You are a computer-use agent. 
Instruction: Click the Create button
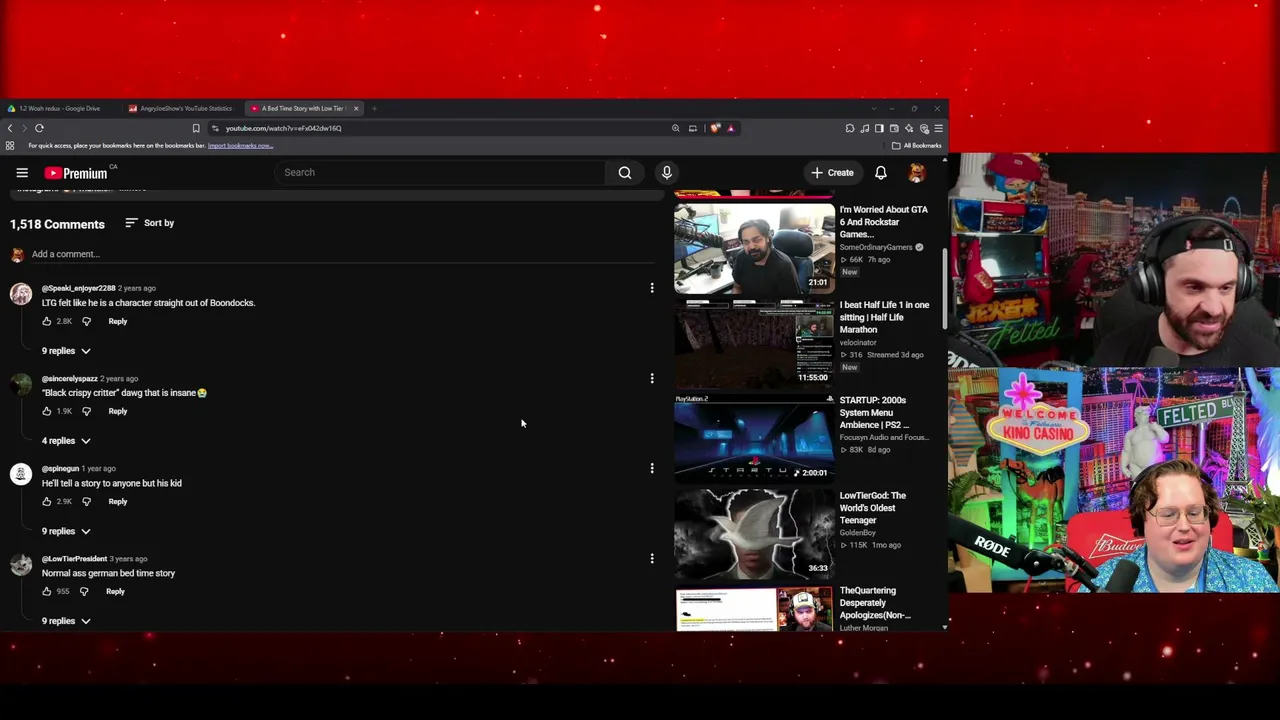(833, 173)
